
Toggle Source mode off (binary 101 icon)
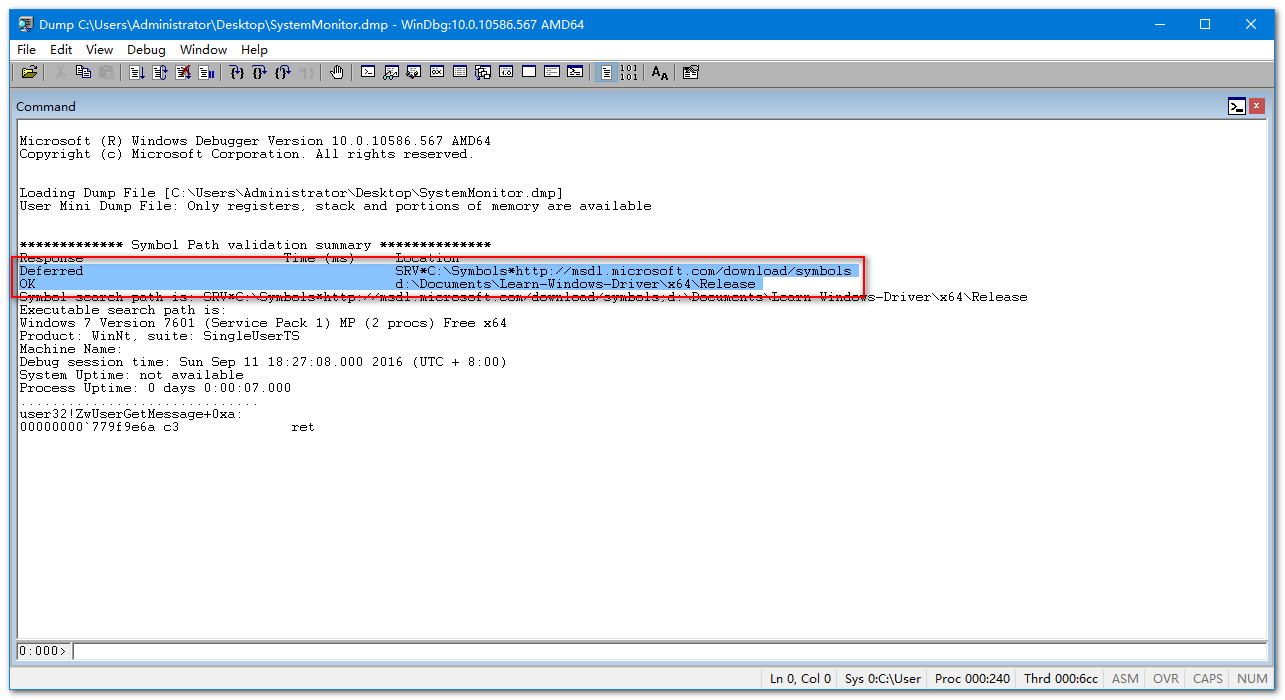[x=629, y=72]
